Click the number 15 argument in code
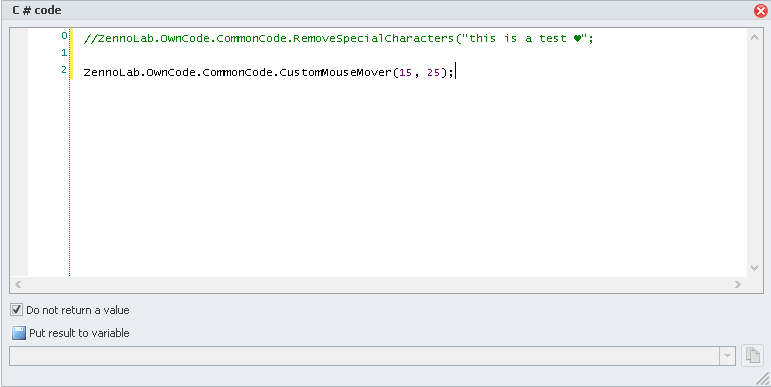Viewport: 771px width, 387px height. coord(405,73)
